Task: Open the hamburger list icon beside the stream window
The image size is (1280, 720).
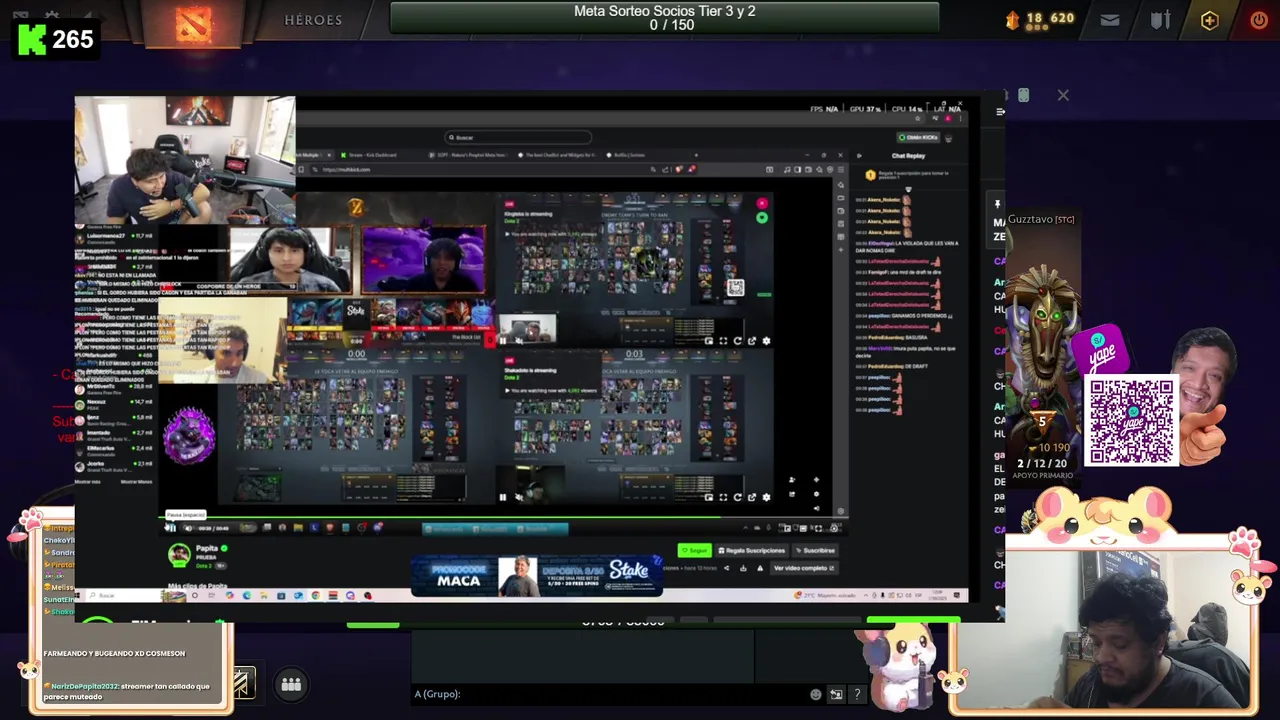Action: point(1000,112)
